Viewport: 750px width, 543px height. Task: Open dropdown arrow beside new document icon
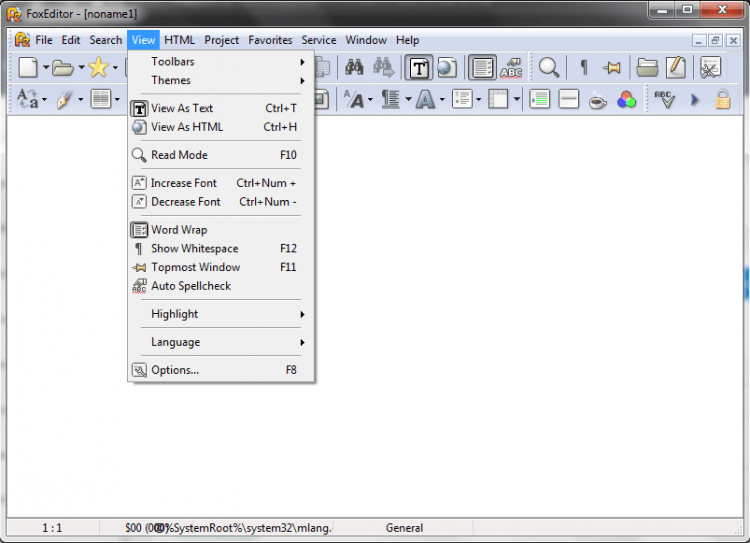click(45, 67)
